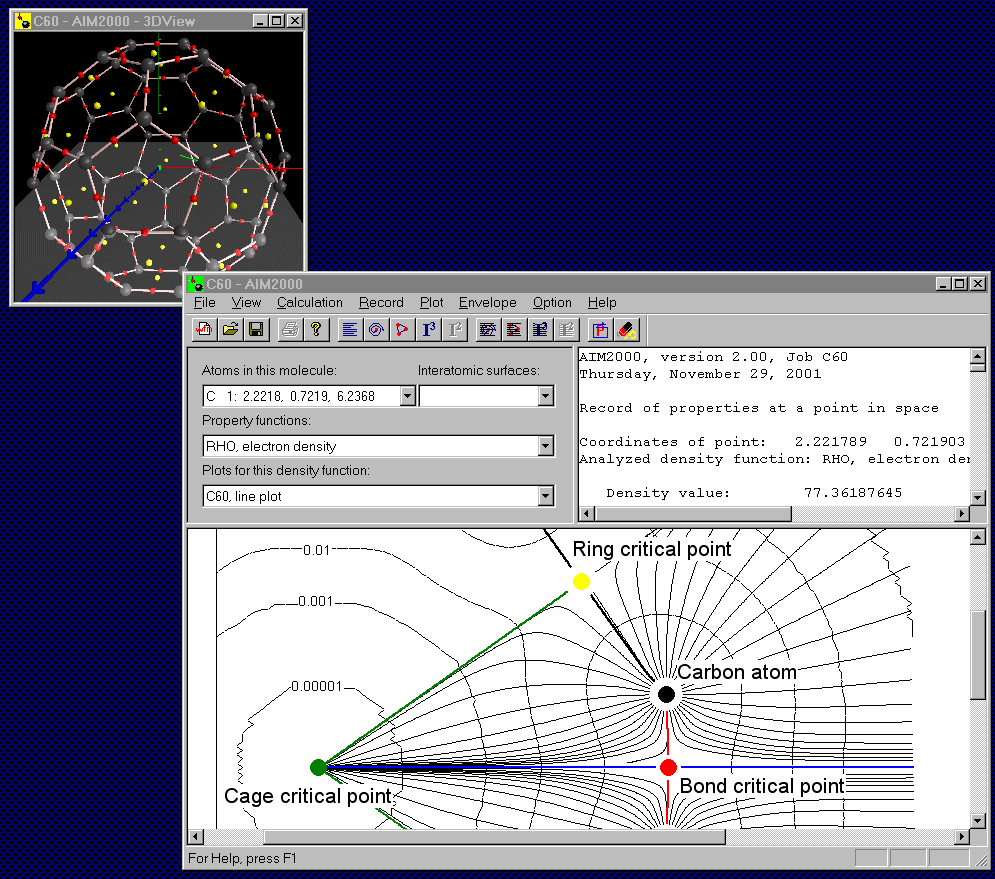Maximize the C60 - AIM2000 - 3DView window
The height and width of the screenshot is (879, 995).
point(277,21)
